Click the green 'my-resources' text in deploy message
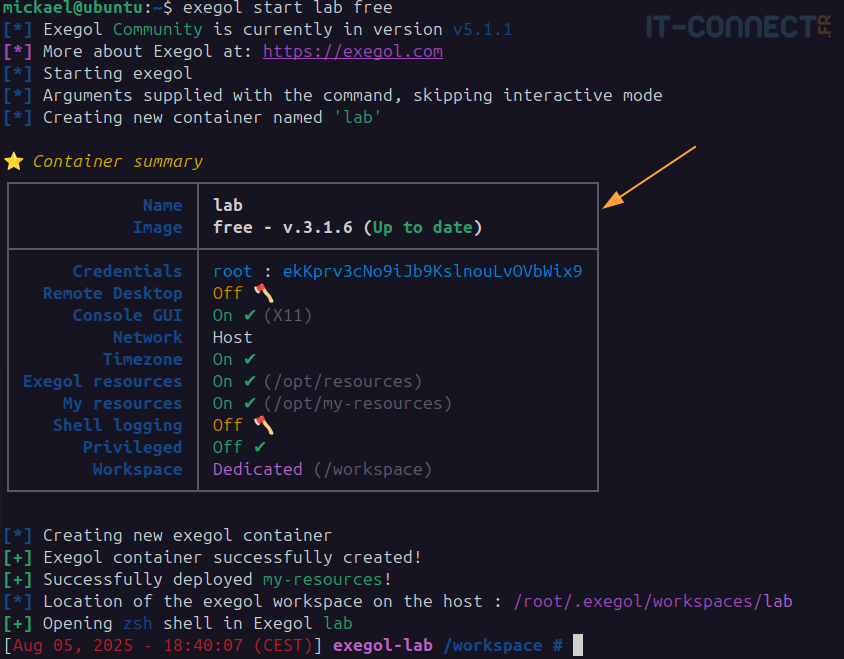844x659 pixels. click(322, 579)
